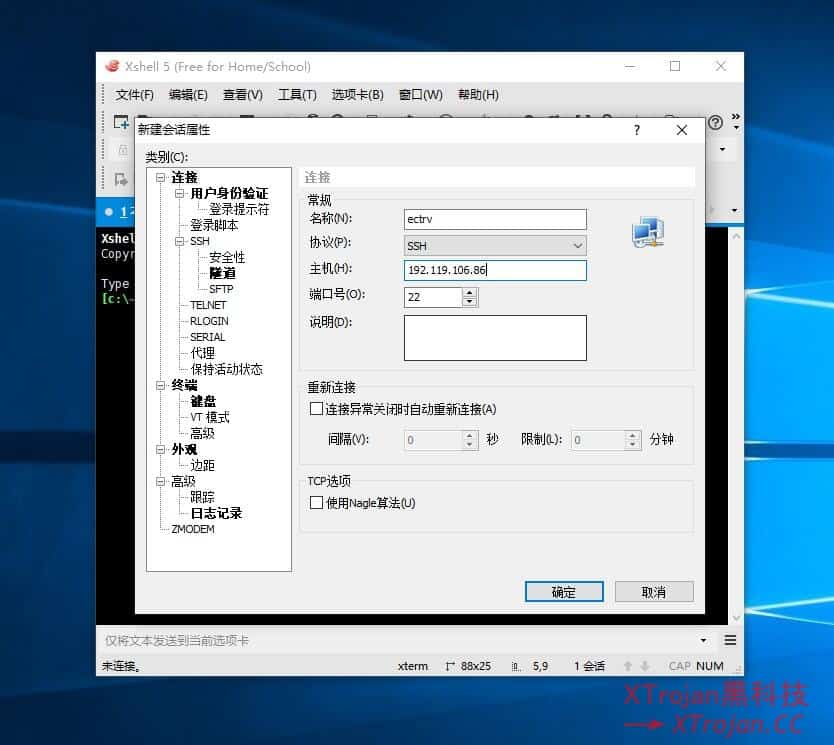834x745 pixels.
Task: Open the send-text bar dropdown arrow
Action: pyautogui.click(x=704, y=640)
